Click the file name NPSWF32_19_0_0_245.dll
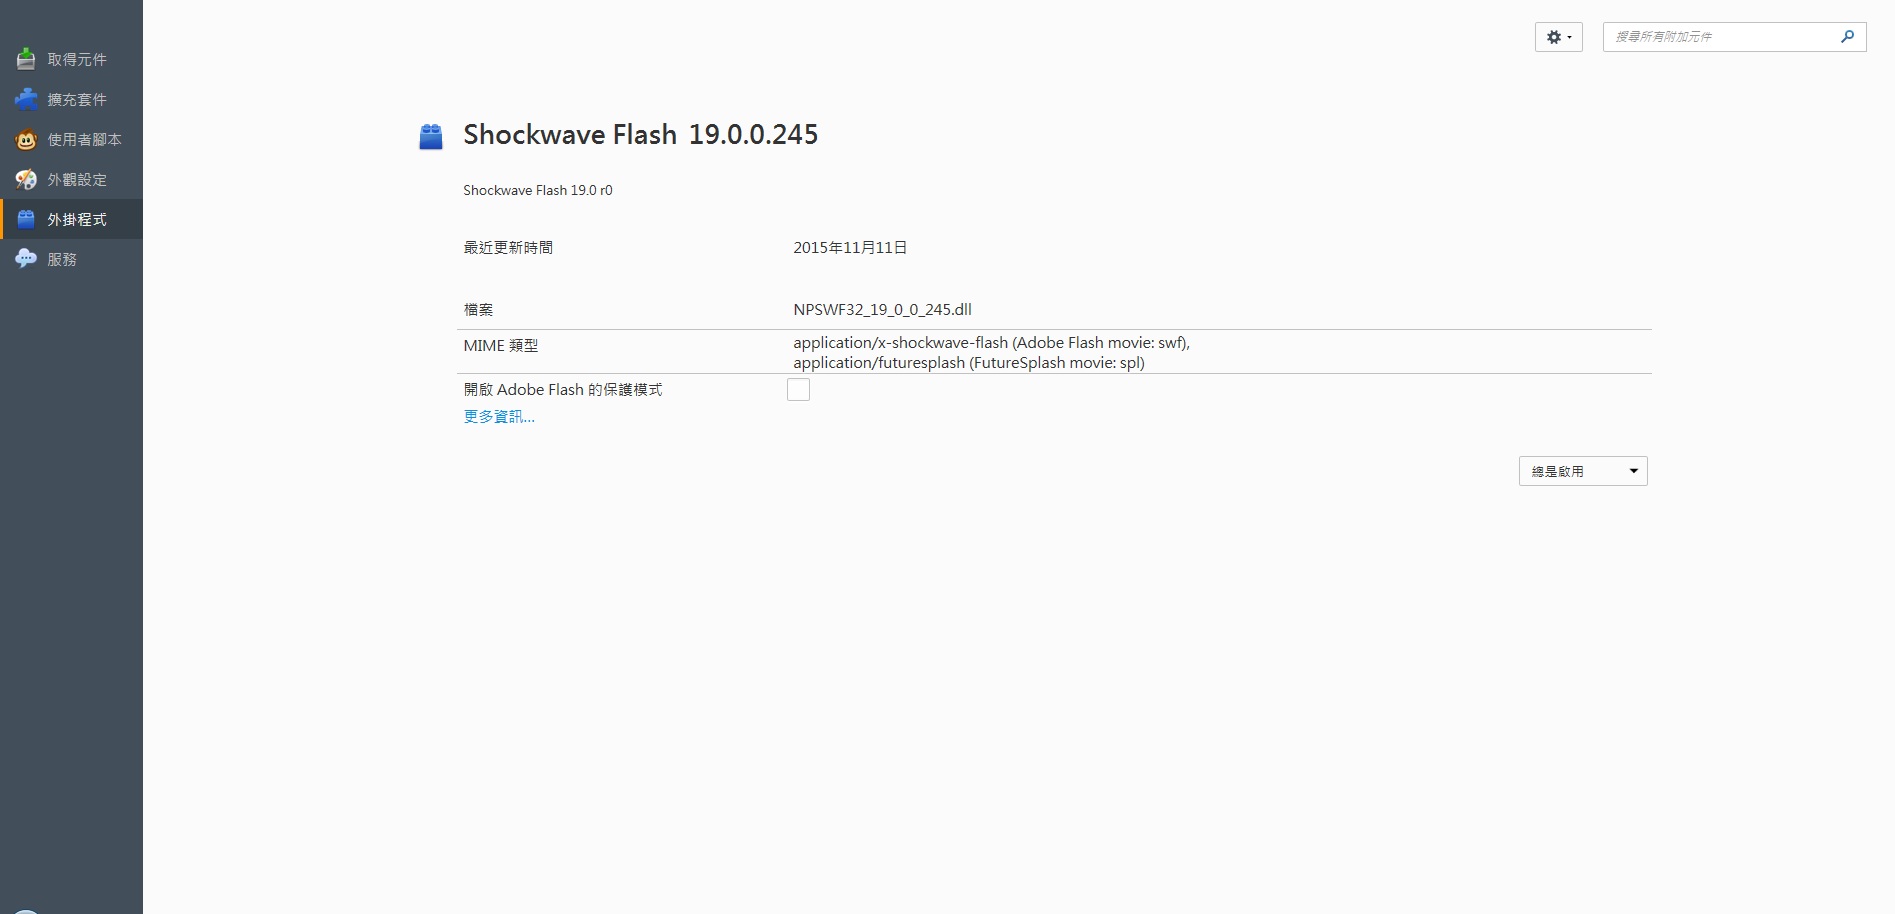Viewport: 1895px width, 914px height. 882,310
